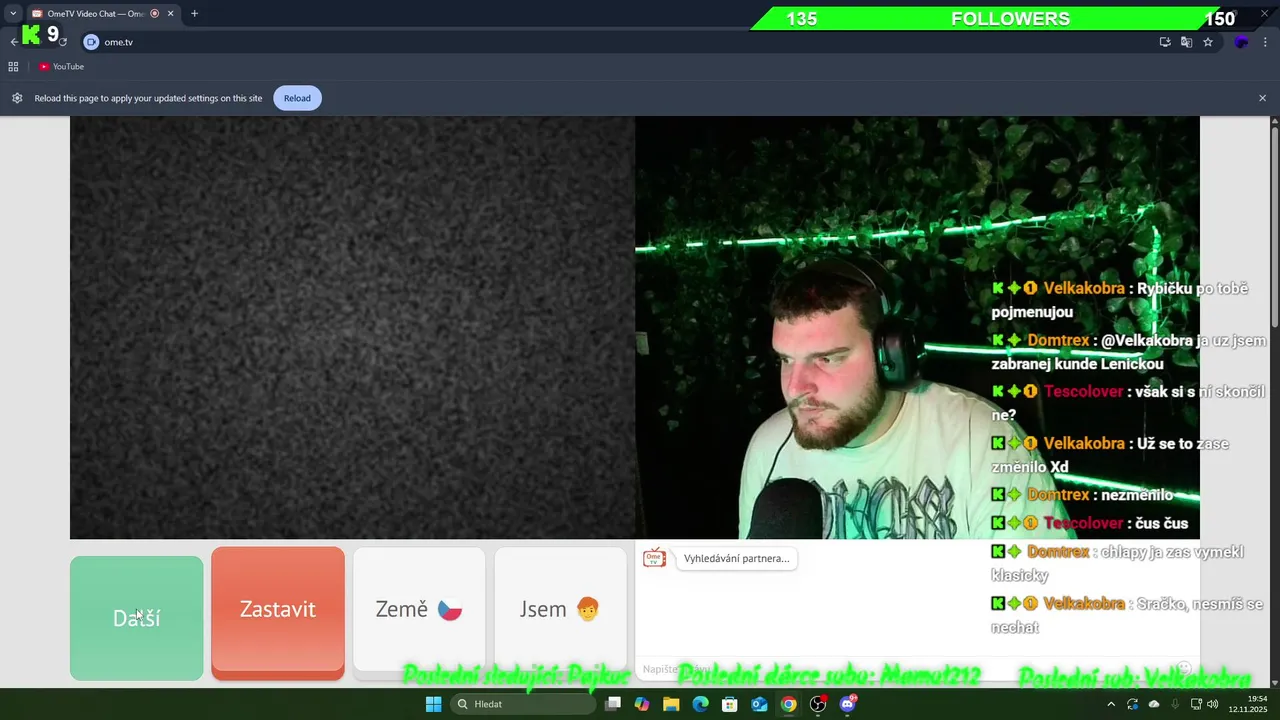
Task: Open the Chrome profile avatar
Action: (x=1241, y=42)
